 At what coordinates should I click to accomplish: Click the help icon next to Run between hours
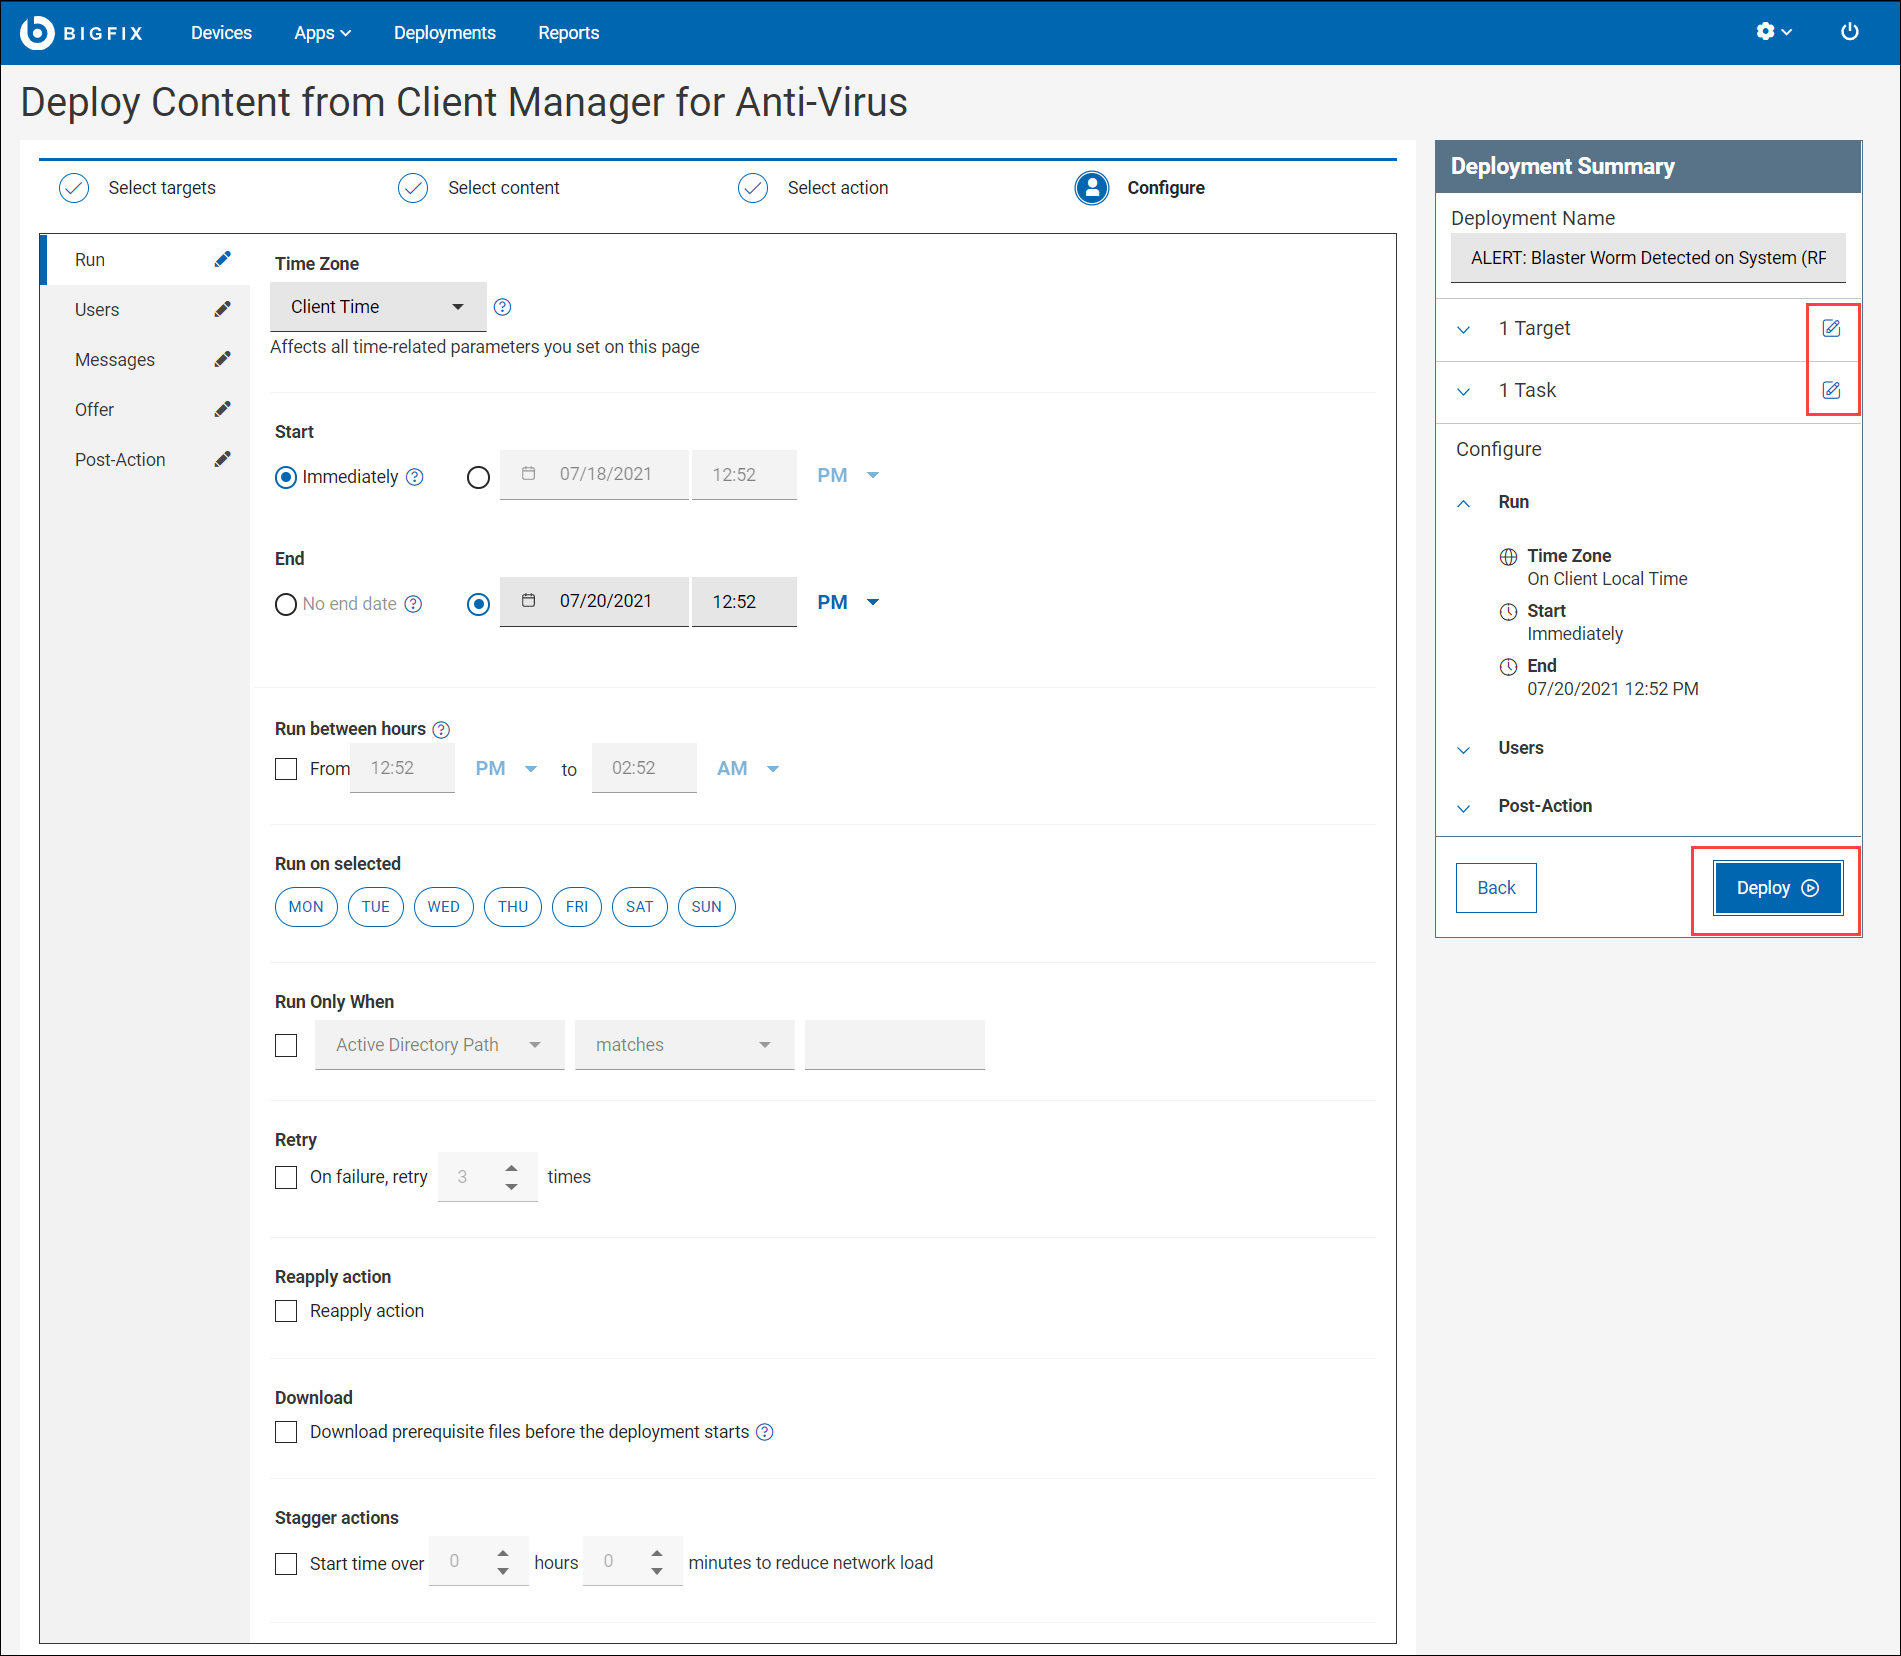coord(441,730)
